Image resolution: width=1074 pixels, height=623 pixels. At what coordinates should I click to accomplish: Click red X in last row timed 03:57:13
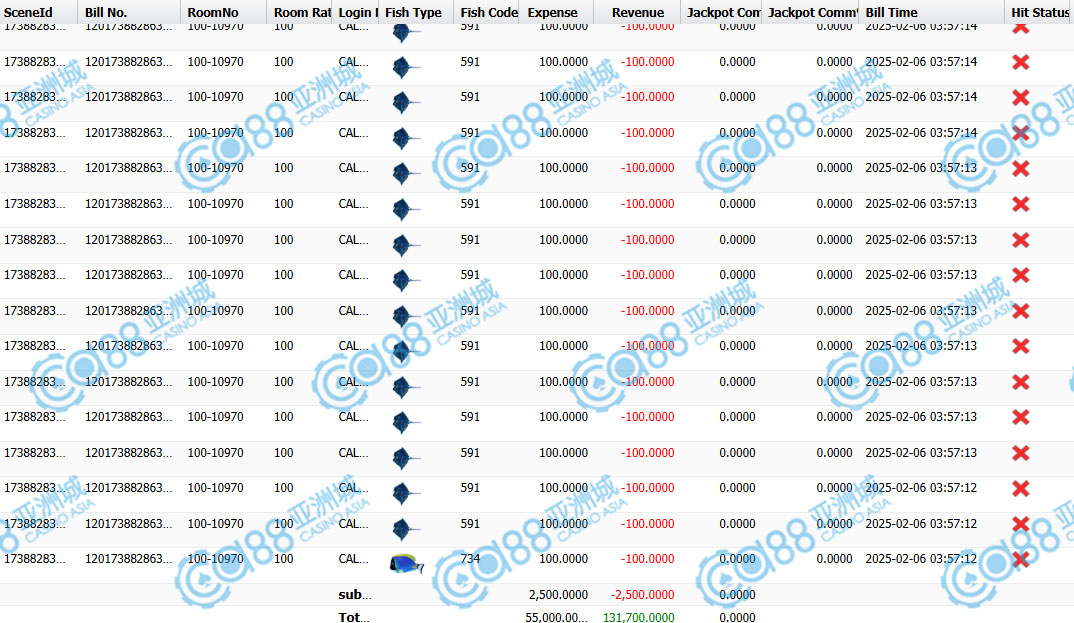(x=1021, y=453)
